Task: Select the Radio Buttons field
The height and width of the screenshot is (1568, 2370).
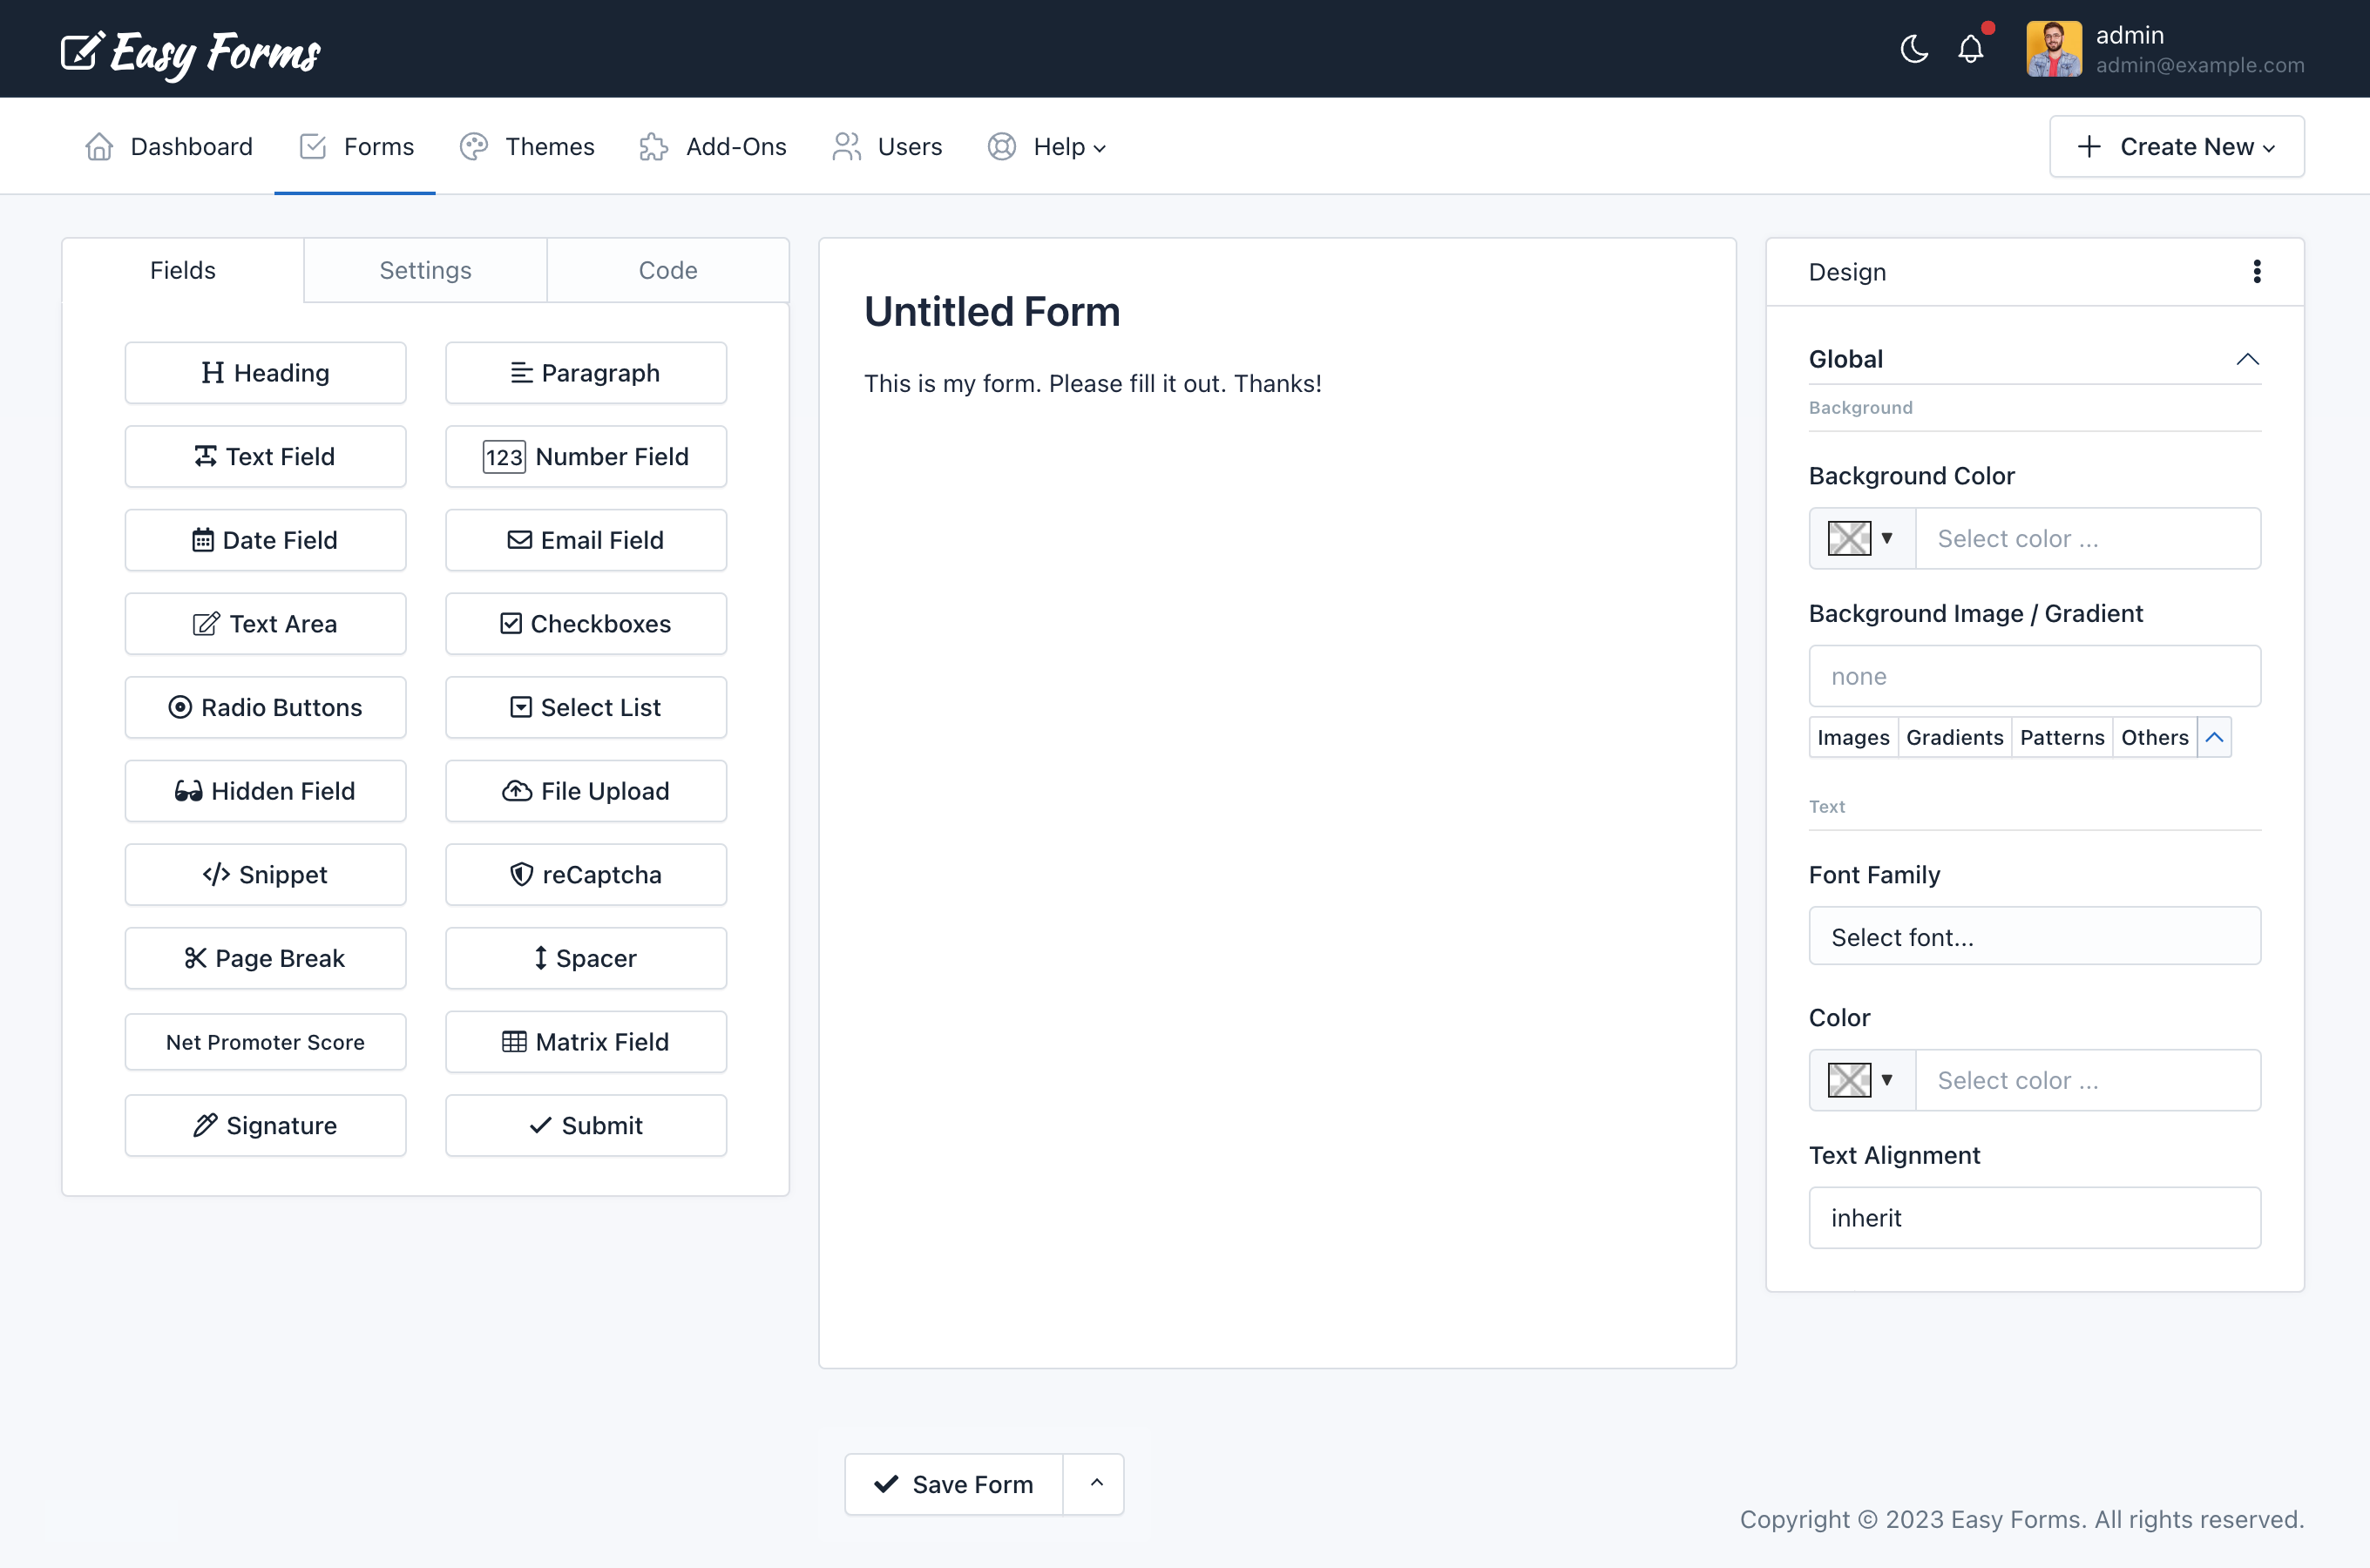Action: pyautogui.click(x=264, y=707)
